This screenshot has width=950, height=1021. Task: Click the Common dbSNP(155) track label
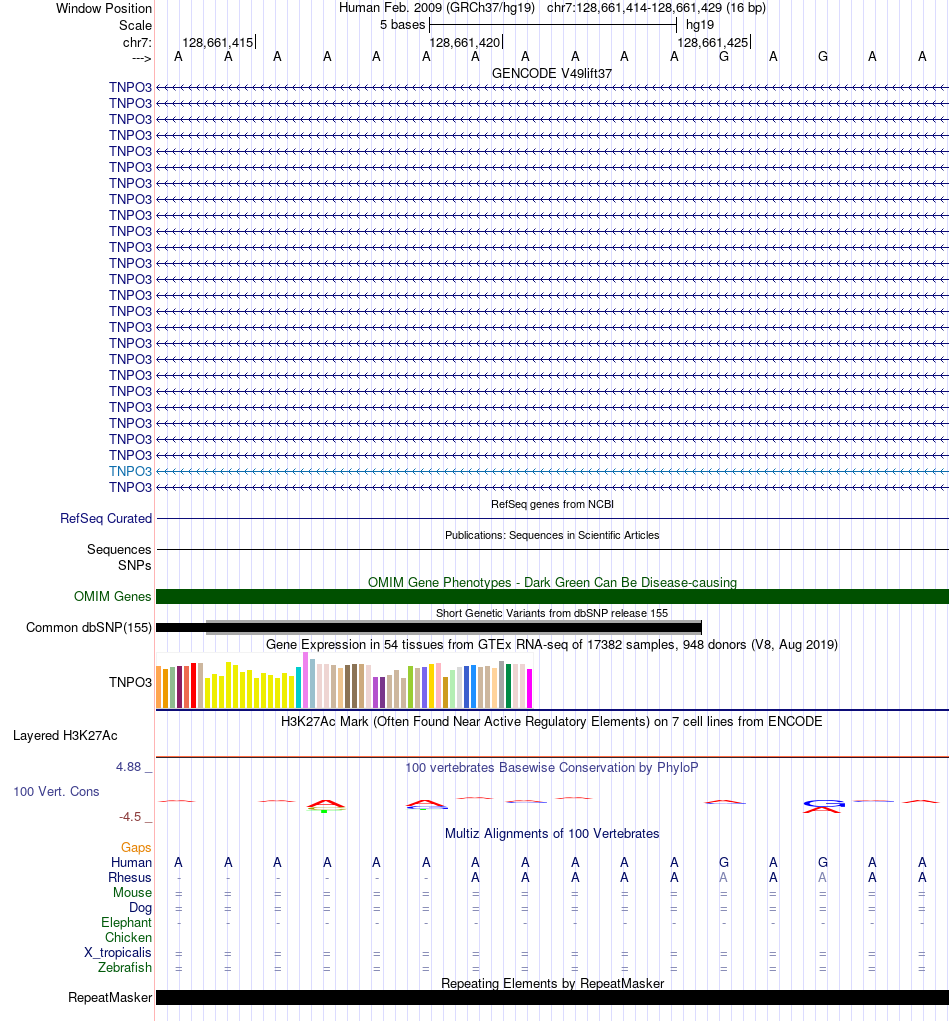pyautogui.click(x=89, y=627)
